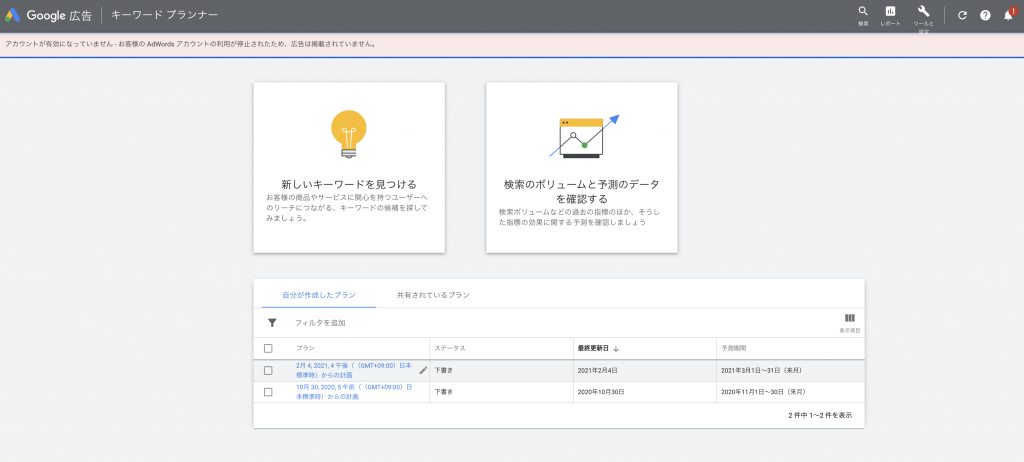The width and height of the screenshot is (1024, 462).
Task: Click the filter funnel icon
Action: coord(272,323)
